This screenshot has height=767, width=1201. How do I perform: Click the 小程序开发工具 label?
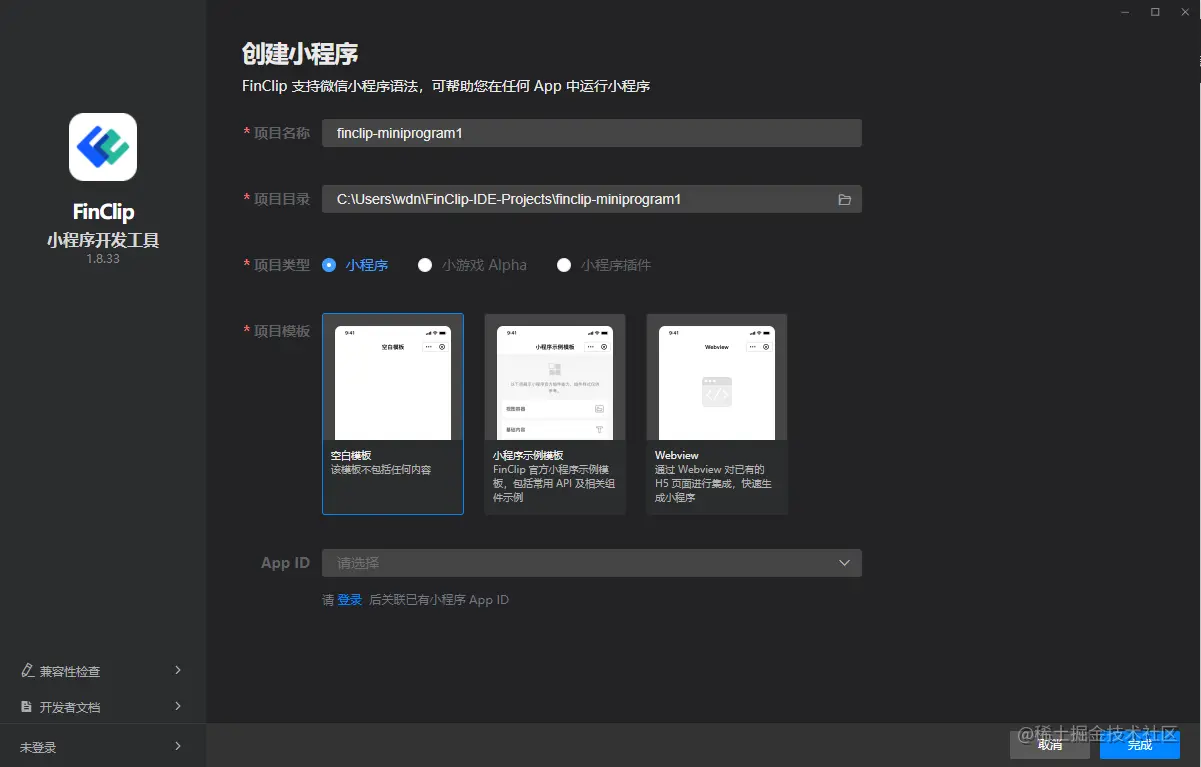(103, 240)
